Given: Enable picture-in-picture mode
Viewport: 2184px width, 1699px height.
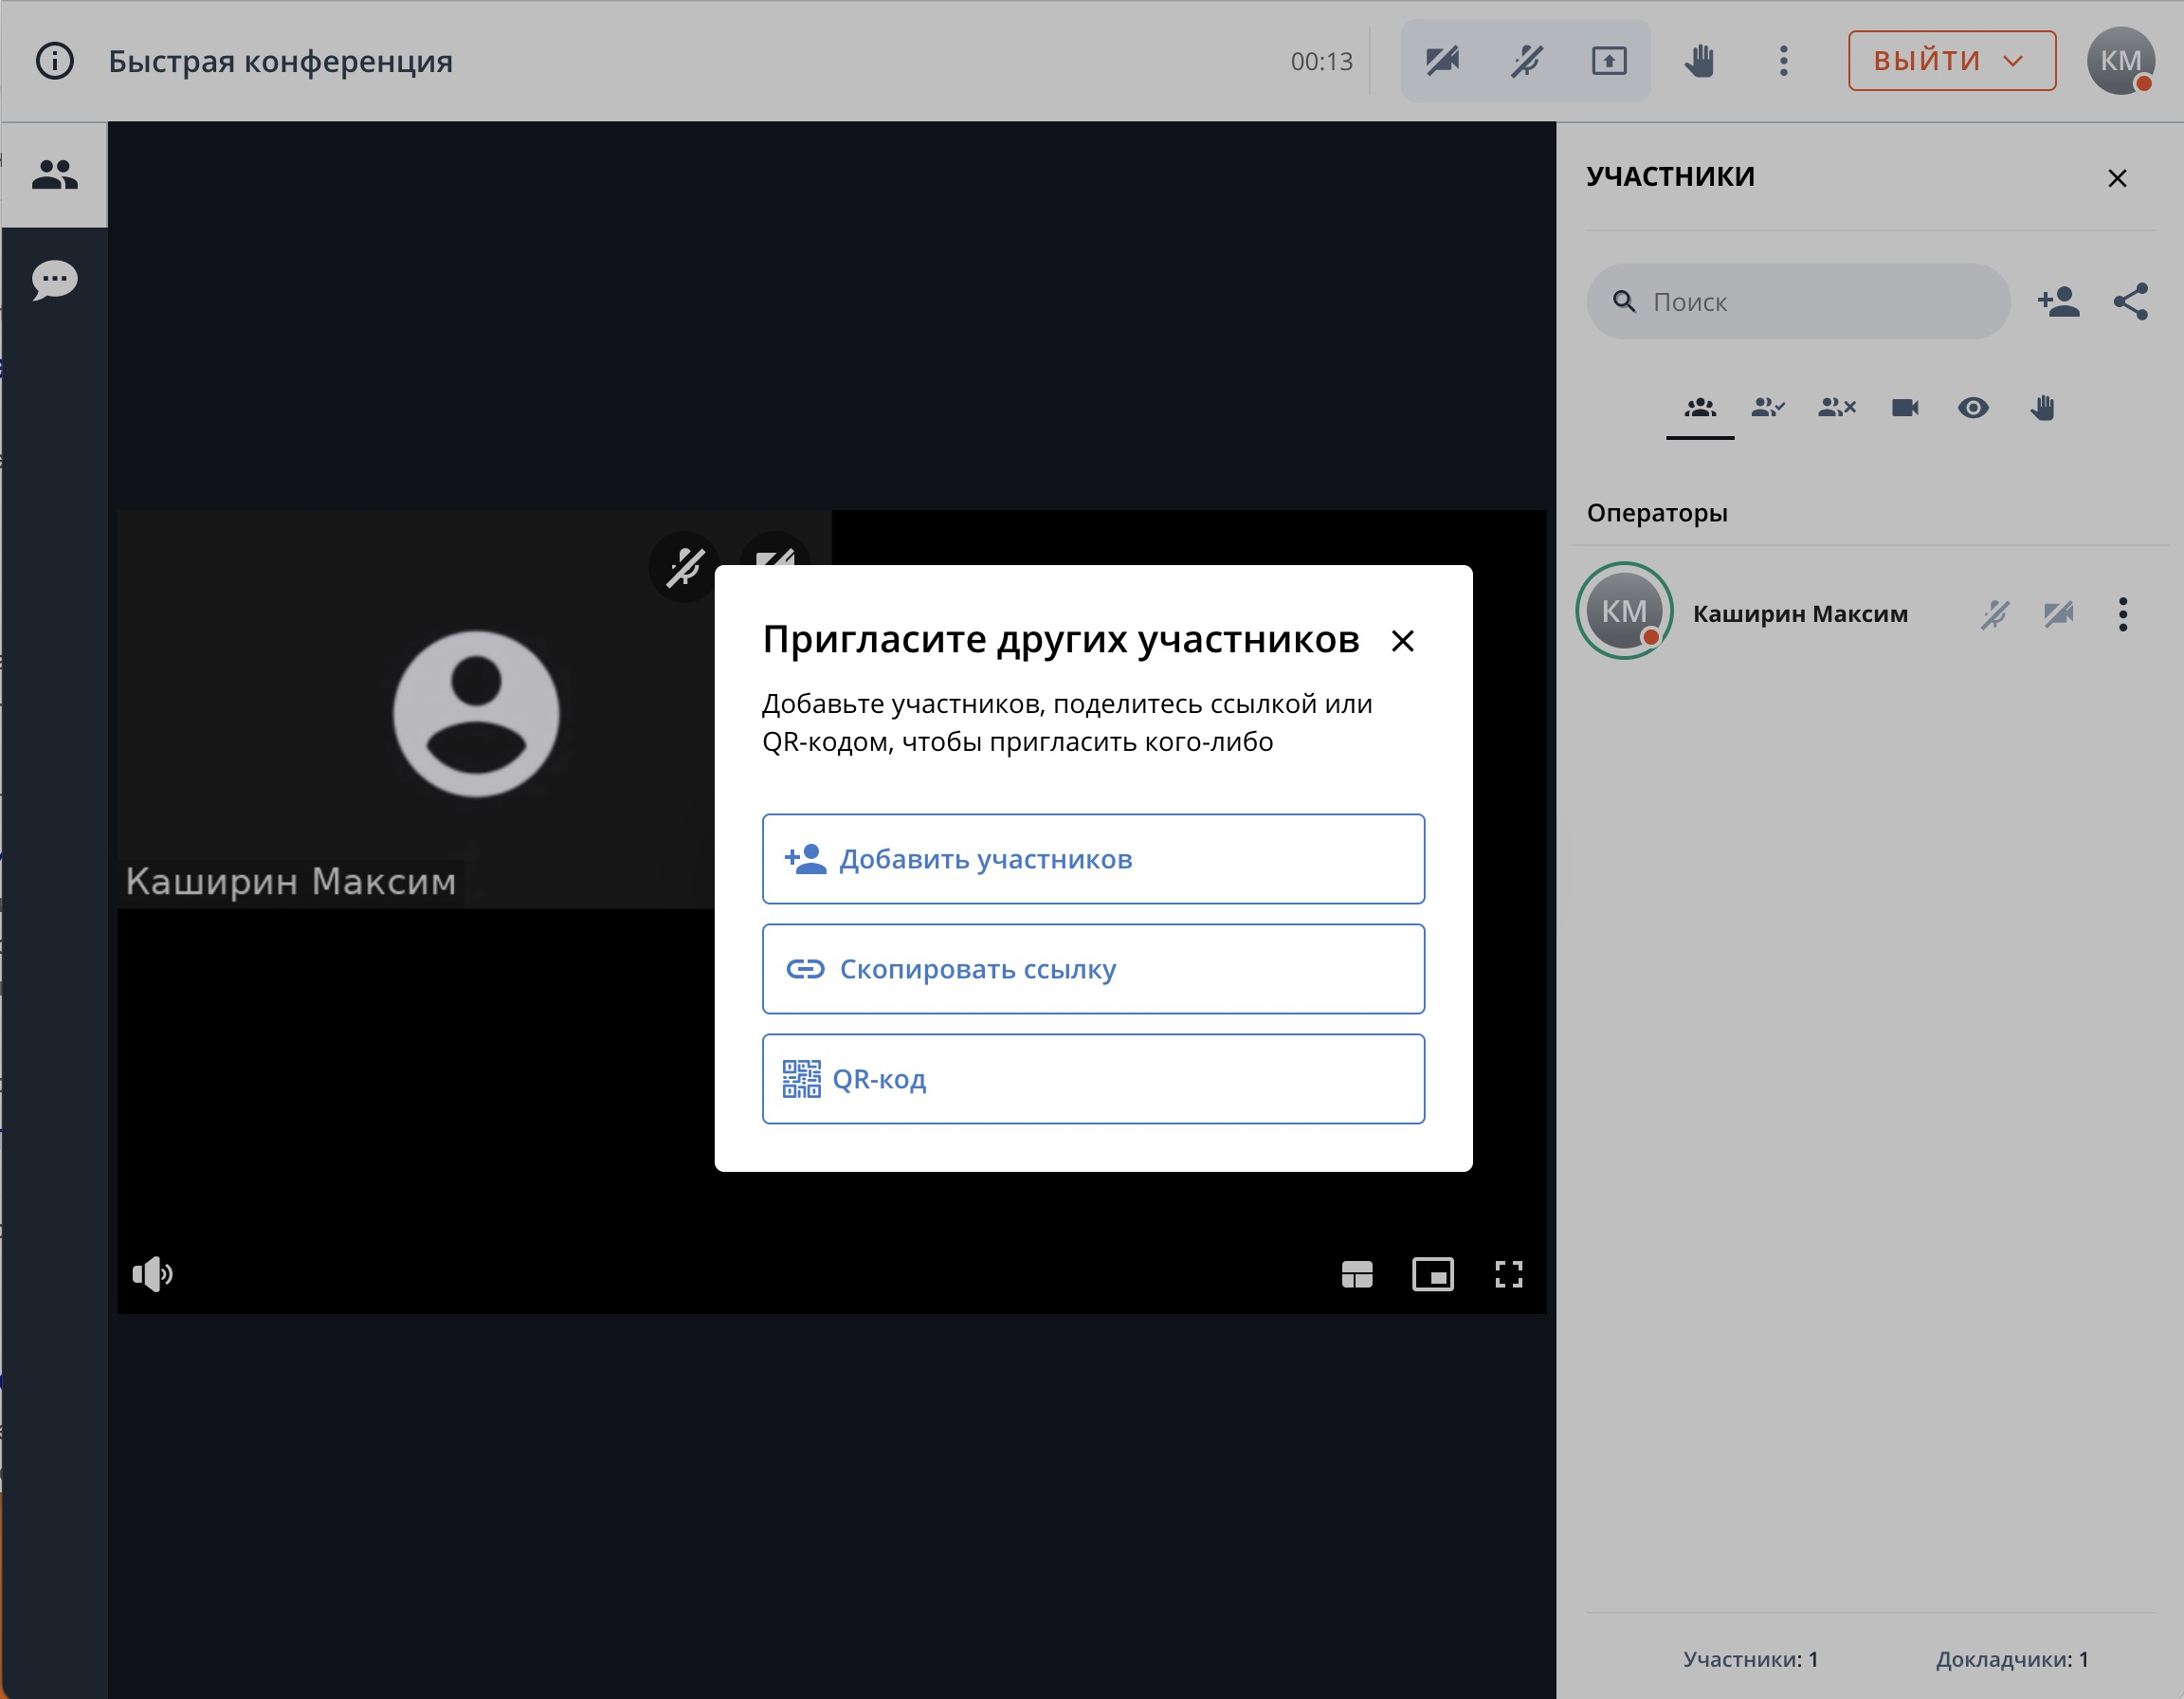Looking at the screenshot, I should (x=1433, y=1275).
